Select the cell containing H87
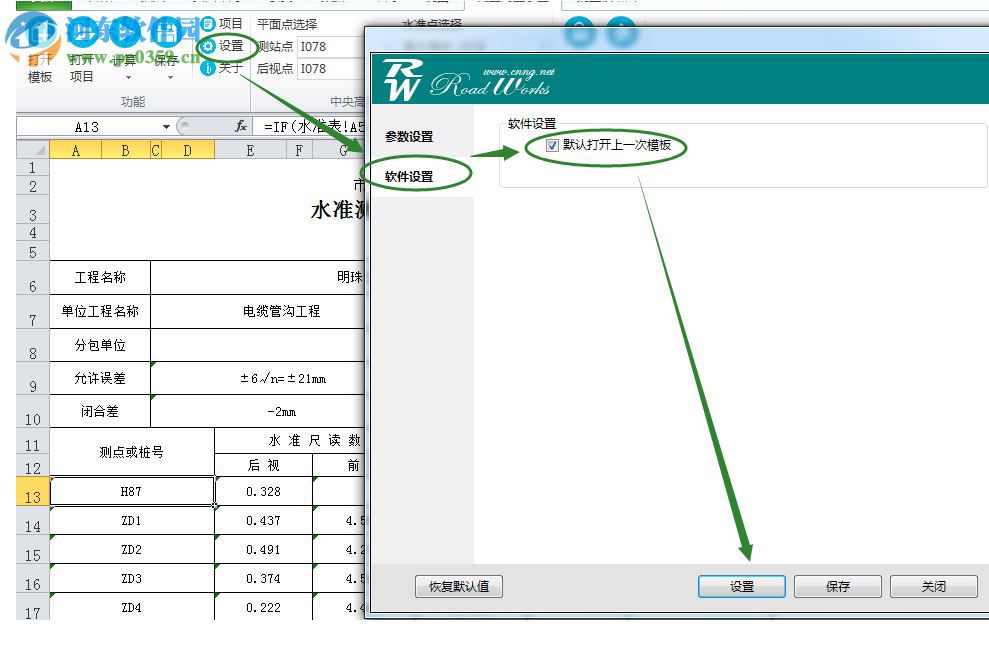This screenshot has width=989, height=669. 130,491
